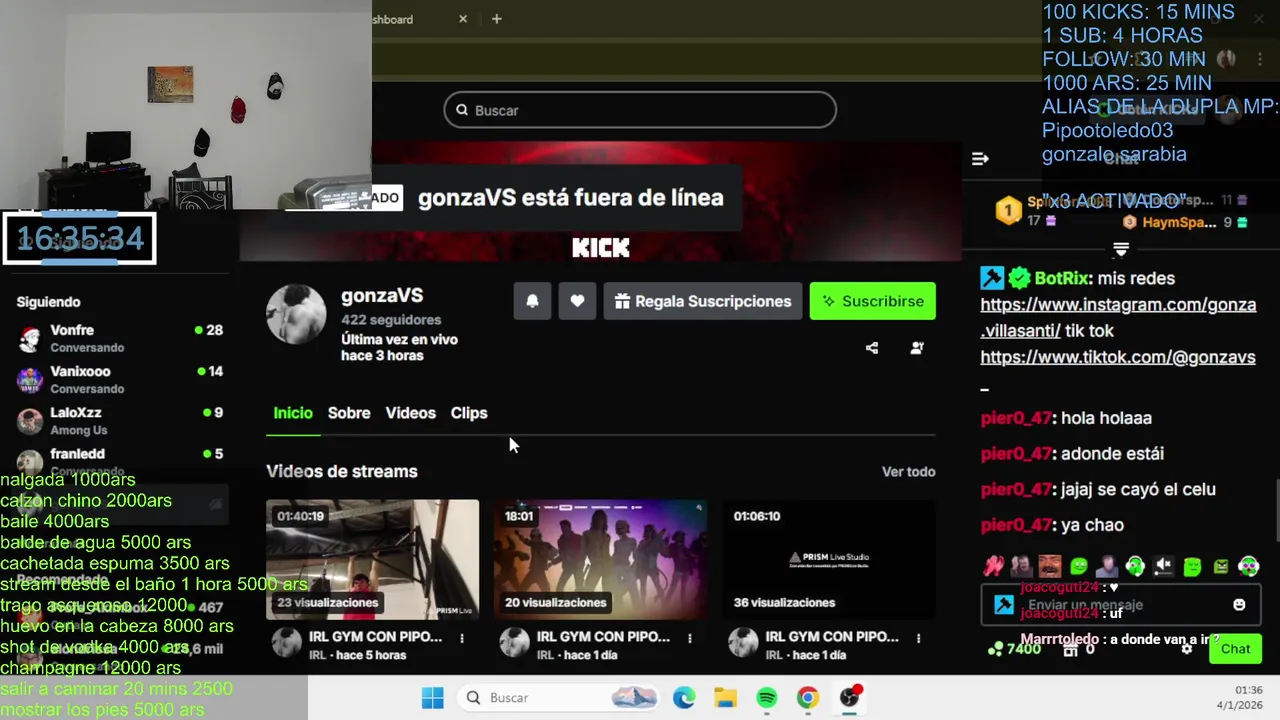Insert the green headphones emote

coord(1135,566)
